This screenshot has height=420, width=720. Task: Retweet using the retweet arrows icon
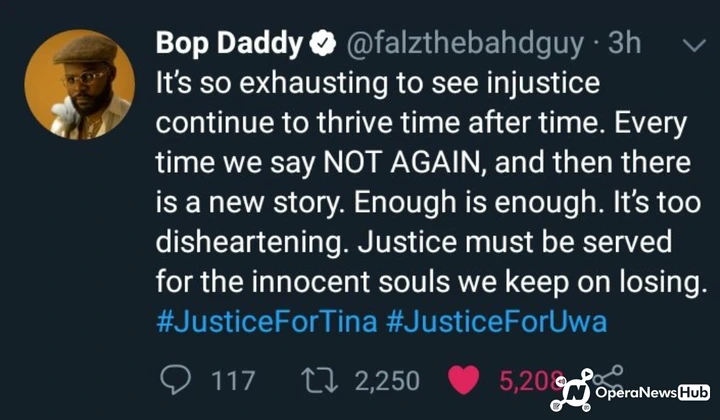click(320, 381)
